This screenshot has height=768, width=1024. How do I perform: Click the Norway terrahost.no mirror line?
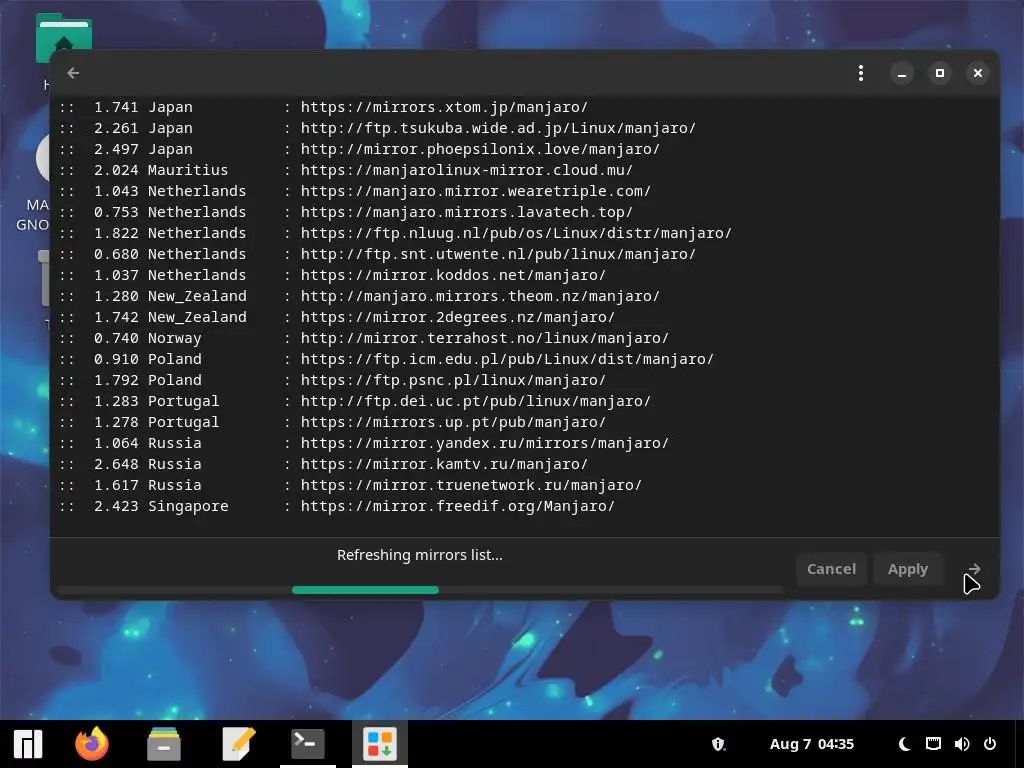tap(364, 338)
